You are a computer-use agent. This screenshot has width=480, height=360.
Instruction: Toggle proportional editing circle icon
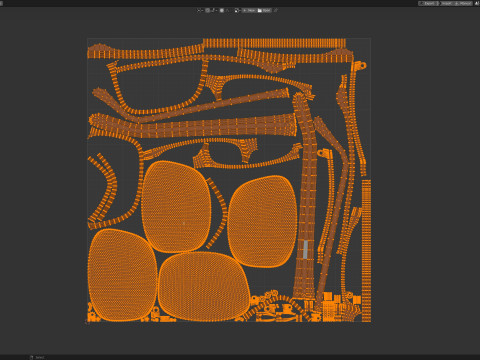(222, 10)
